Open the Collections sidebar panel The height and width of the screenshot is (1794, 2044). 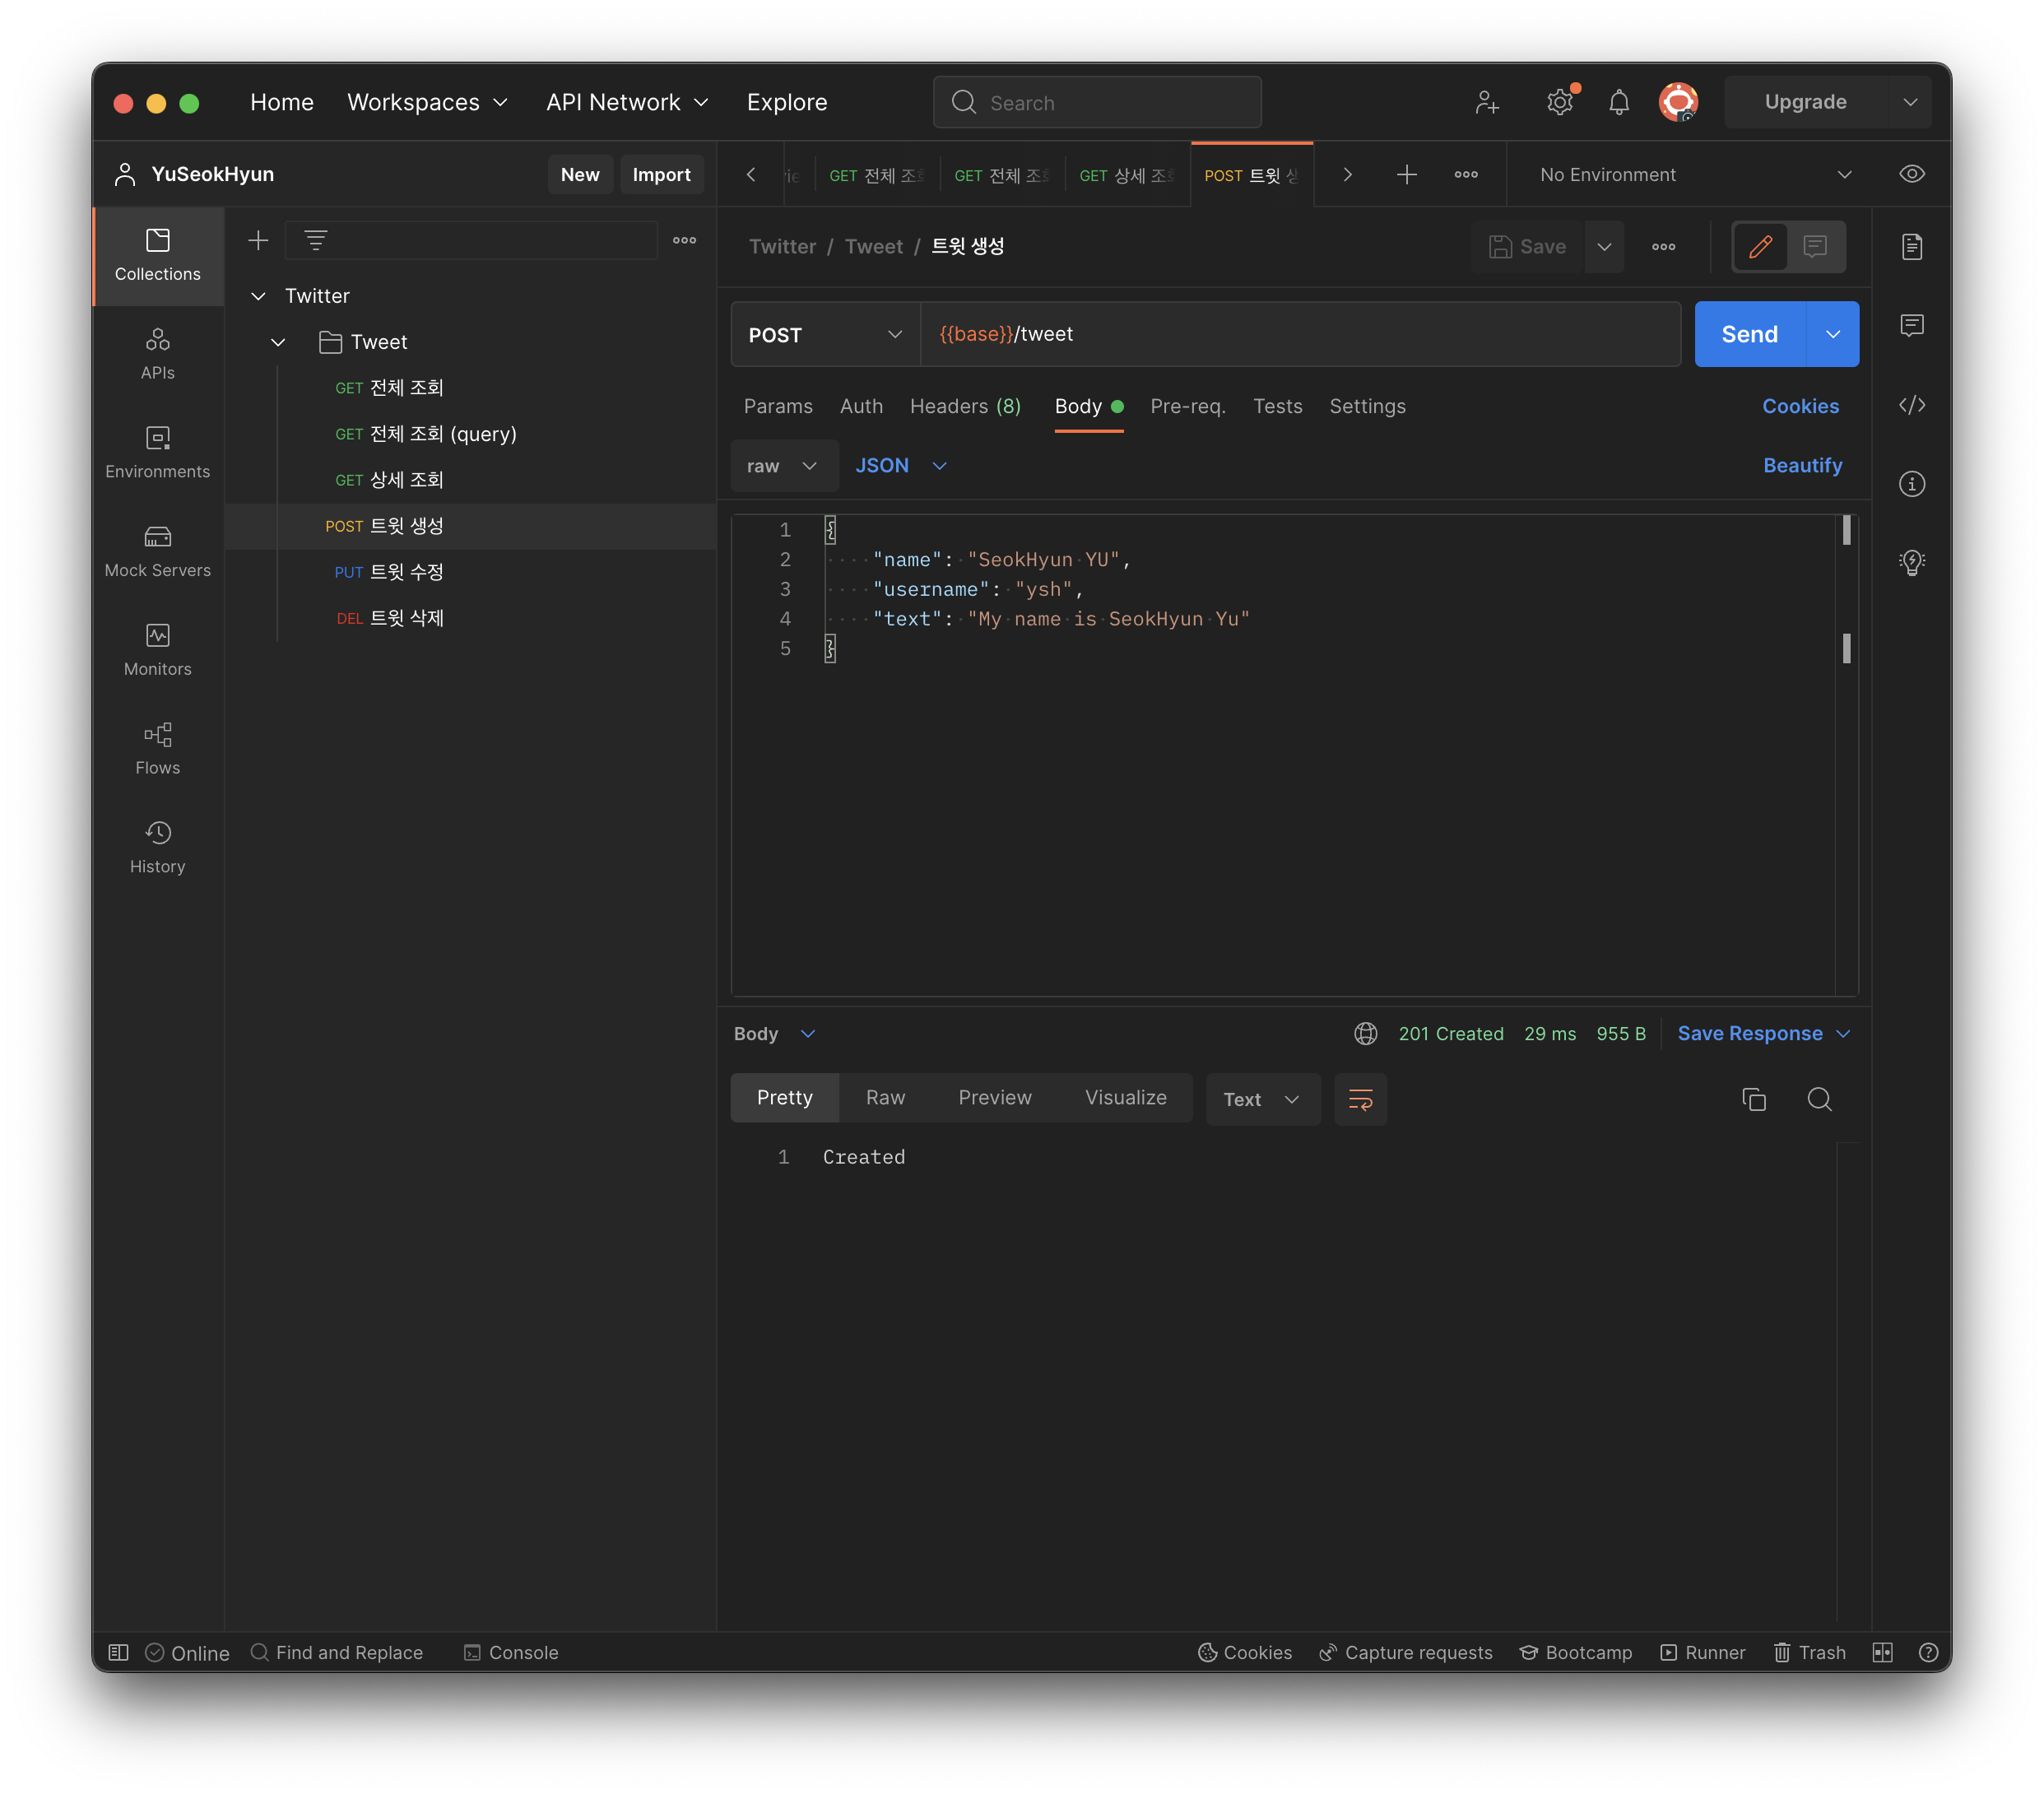(x=157, y=256)
